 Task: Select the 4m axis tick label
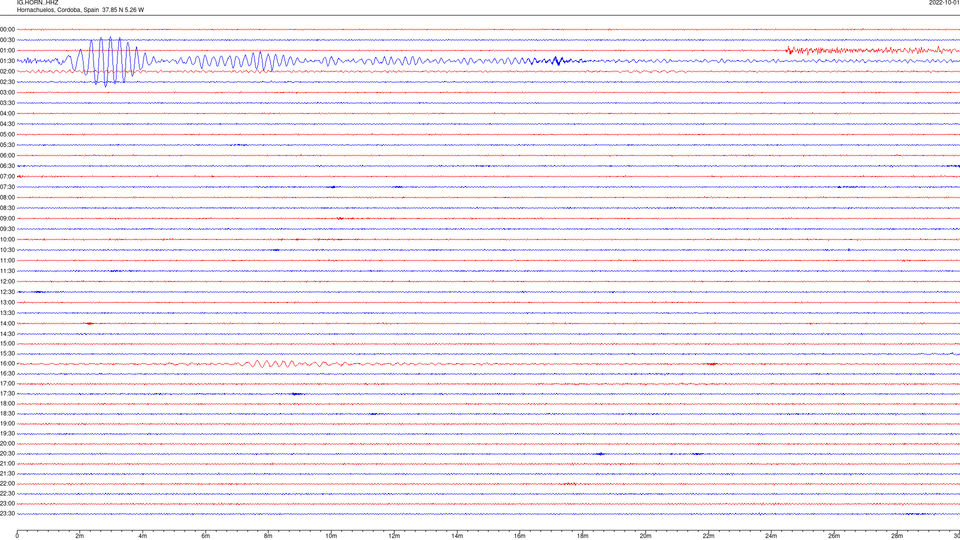[x=143, y=536]
